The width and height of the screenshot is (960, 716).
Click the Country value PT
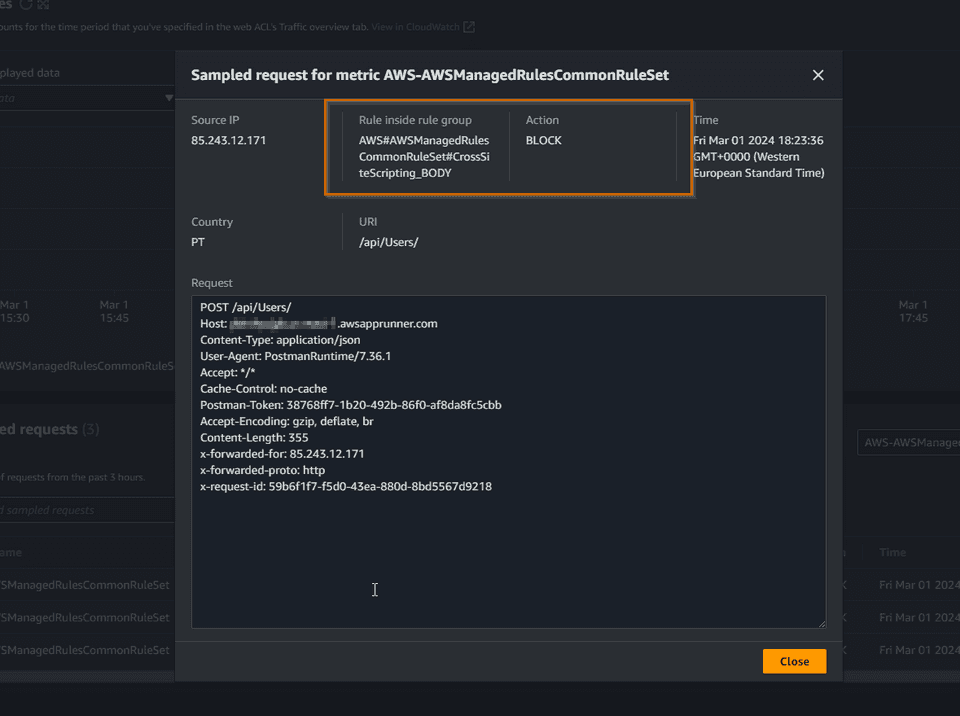[x=197, y=242]
